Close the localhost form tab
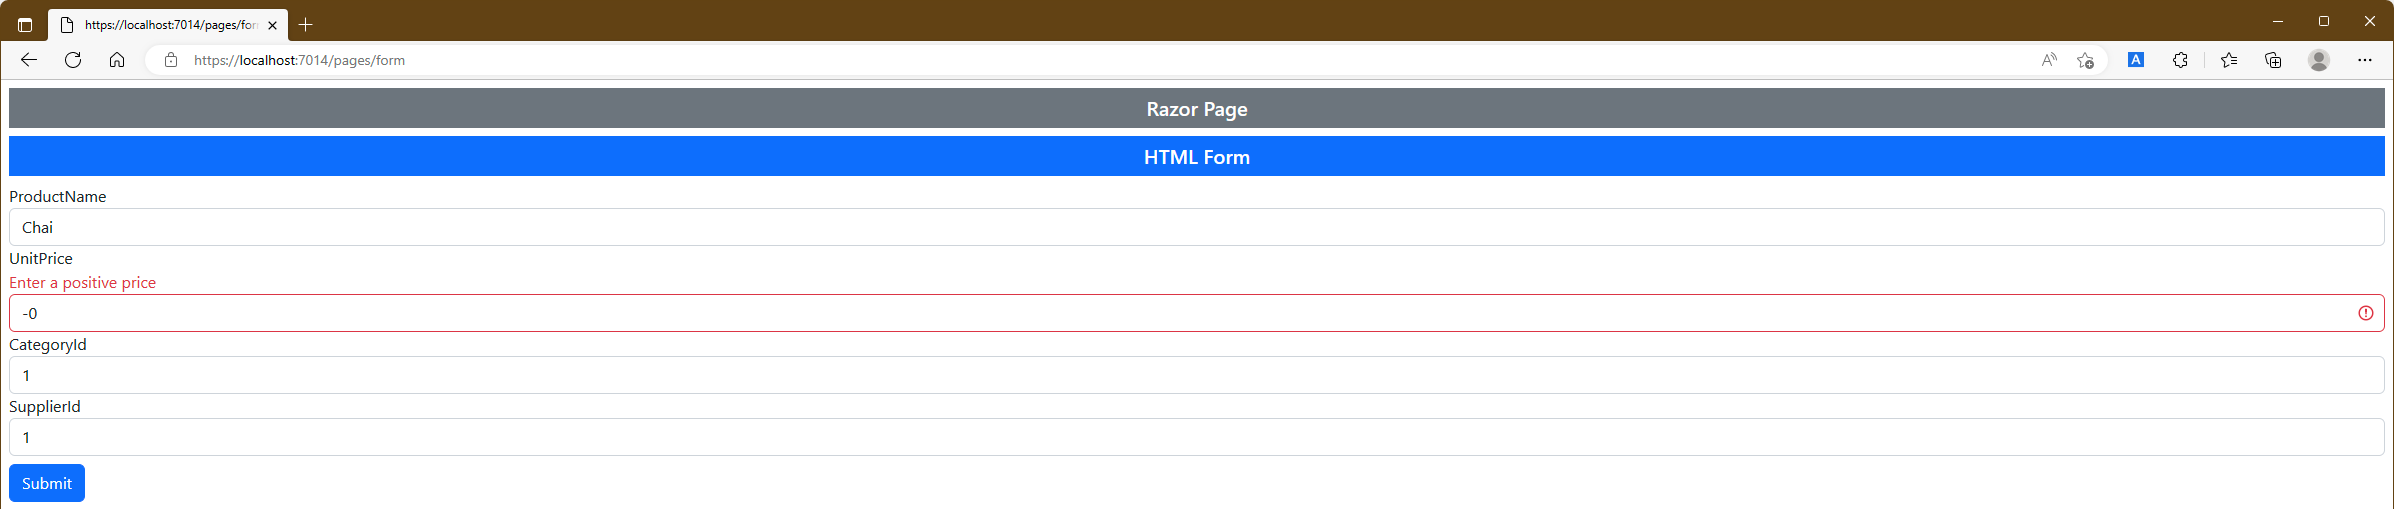2394x509 pixels. 272,25
